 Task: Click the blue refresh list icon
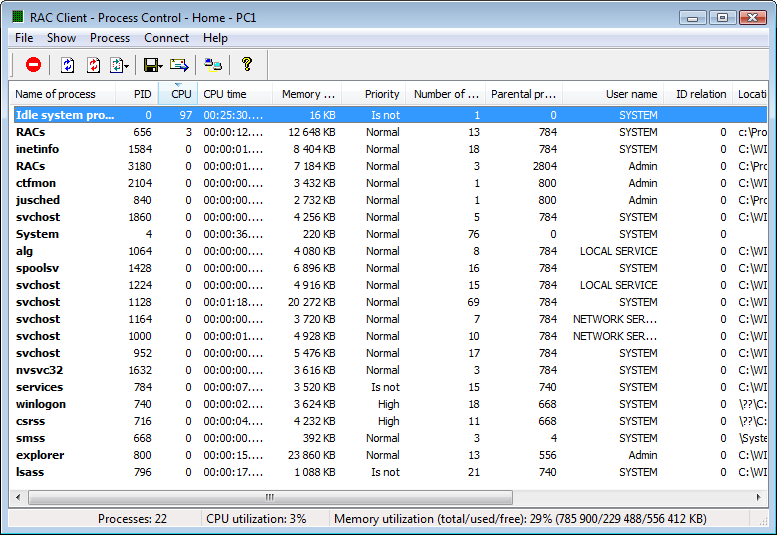click(x=67, y=65)
